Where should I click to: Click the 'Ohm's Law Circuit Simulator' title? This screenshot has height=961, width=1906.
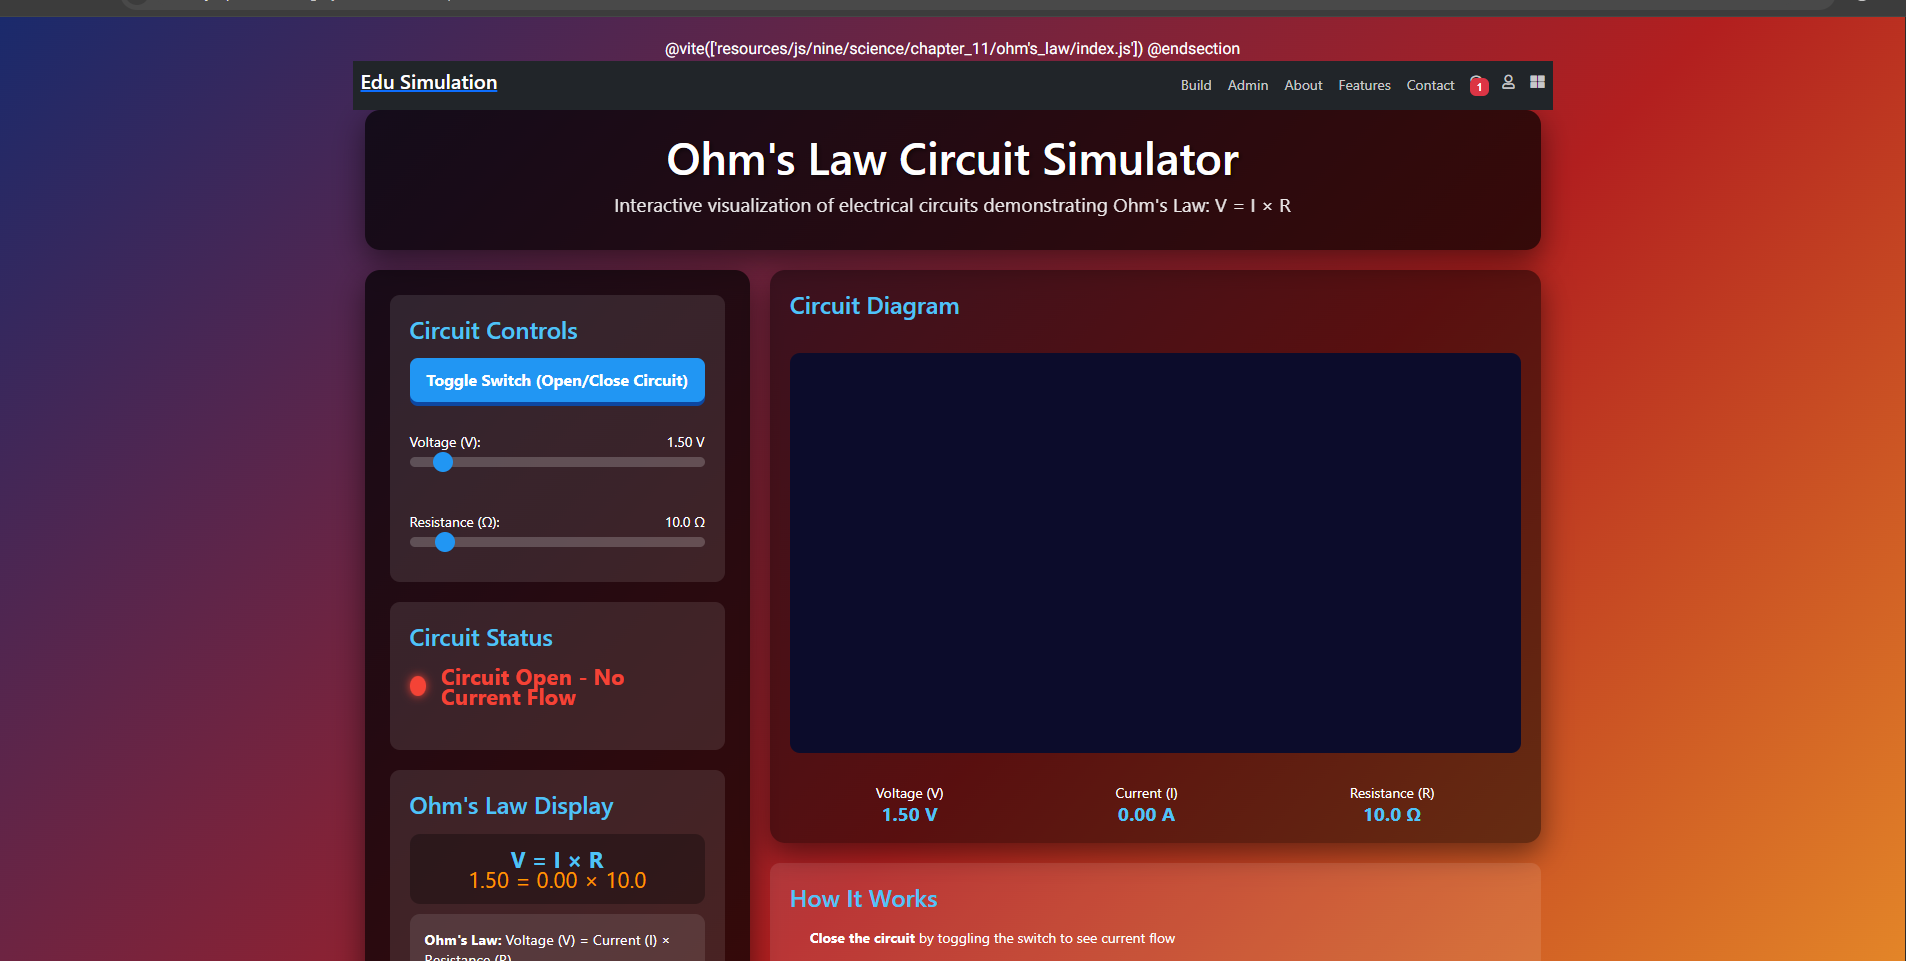[x=953, y=160]
